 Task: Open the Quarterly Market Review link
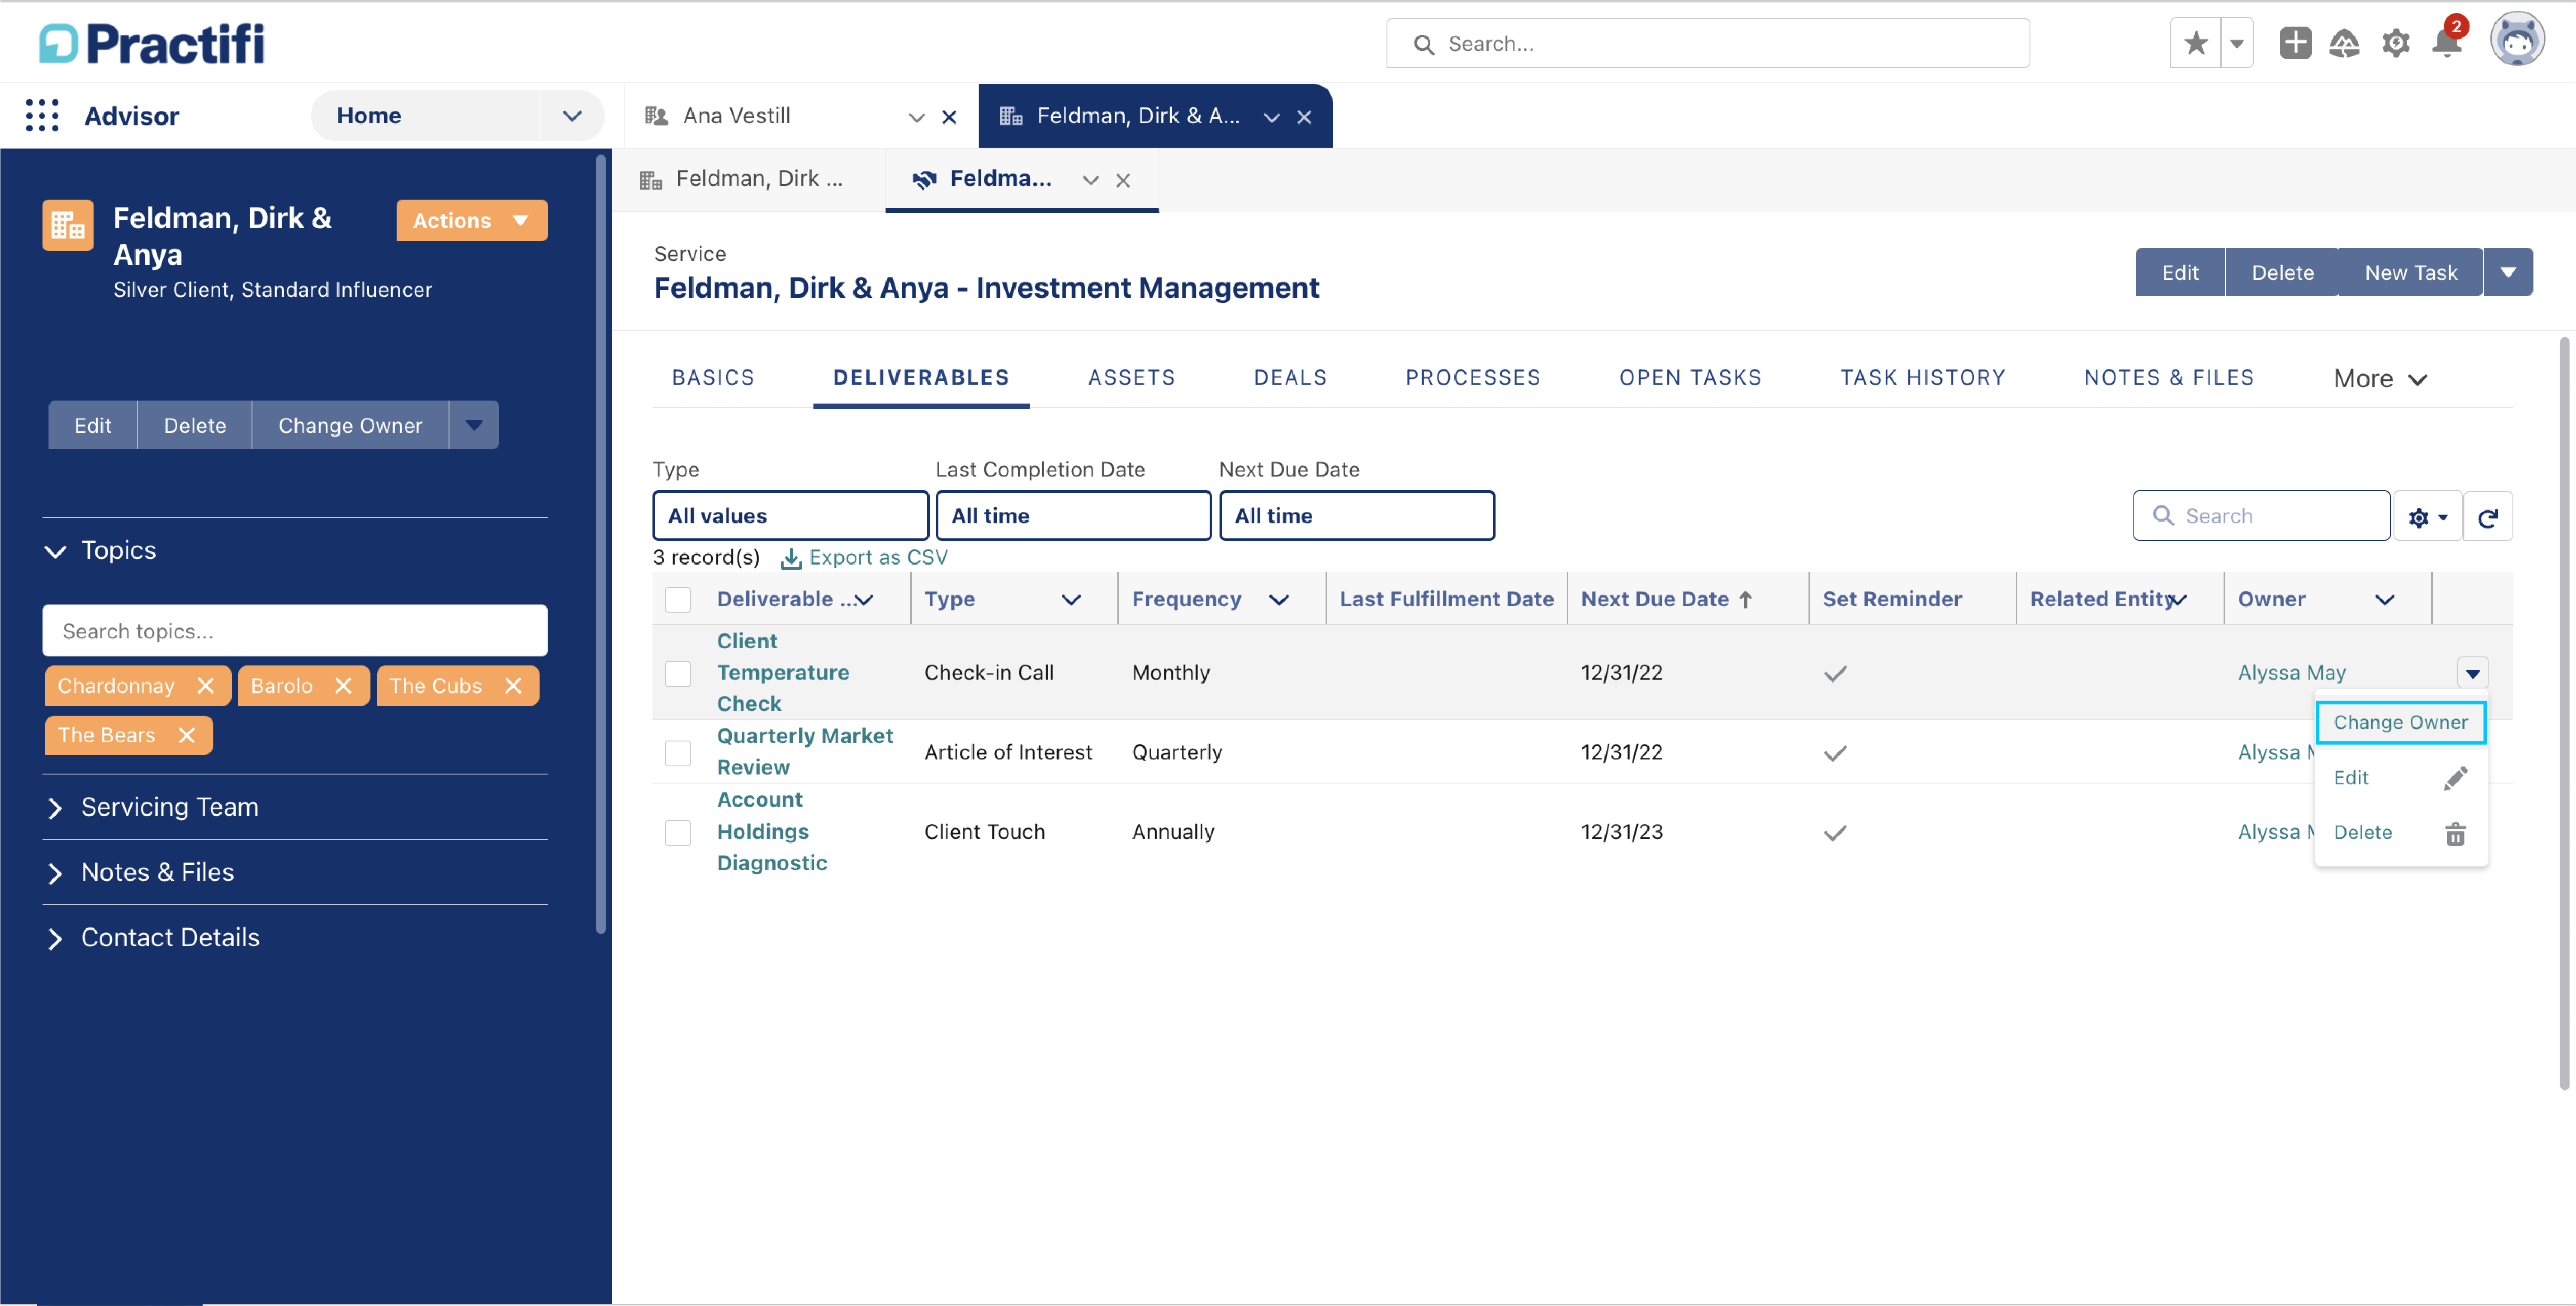(804, 752)
